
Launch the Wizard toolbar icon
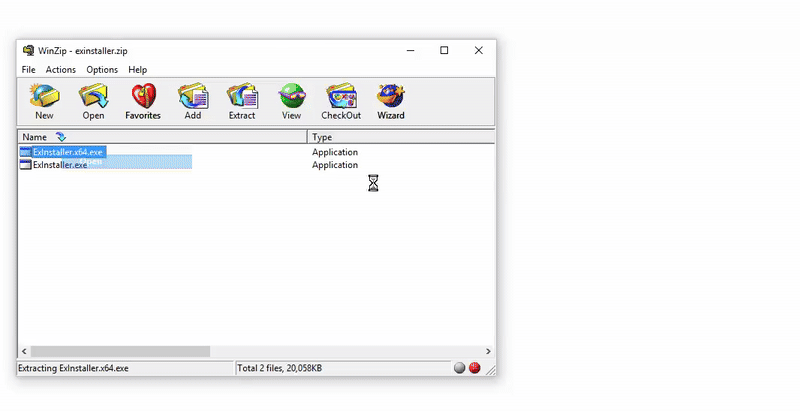(390, 100)
